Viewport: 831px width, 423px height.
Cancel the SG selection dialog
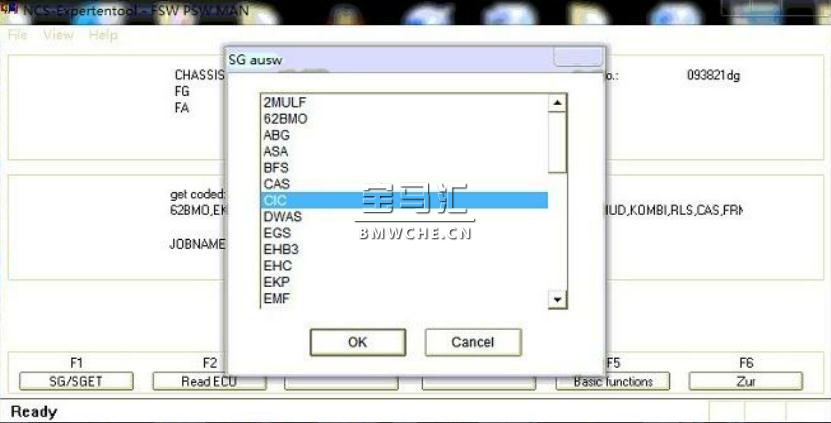point(473,342)
